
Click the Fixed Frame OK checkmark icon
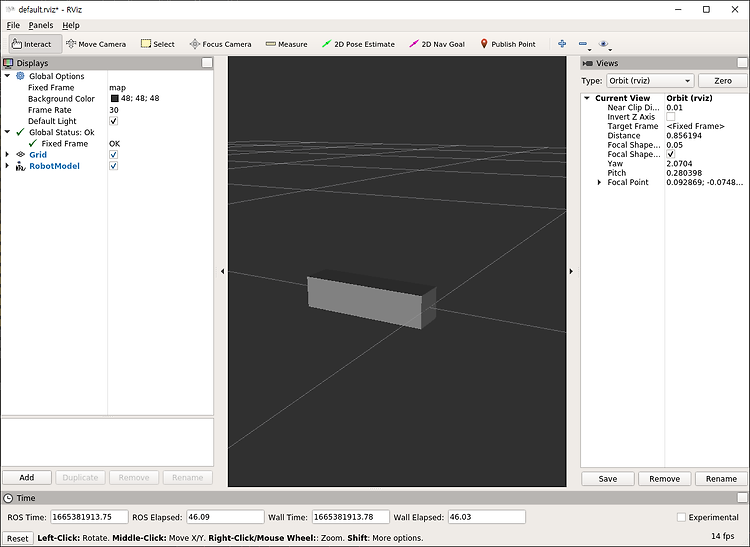tap(33, 143)
